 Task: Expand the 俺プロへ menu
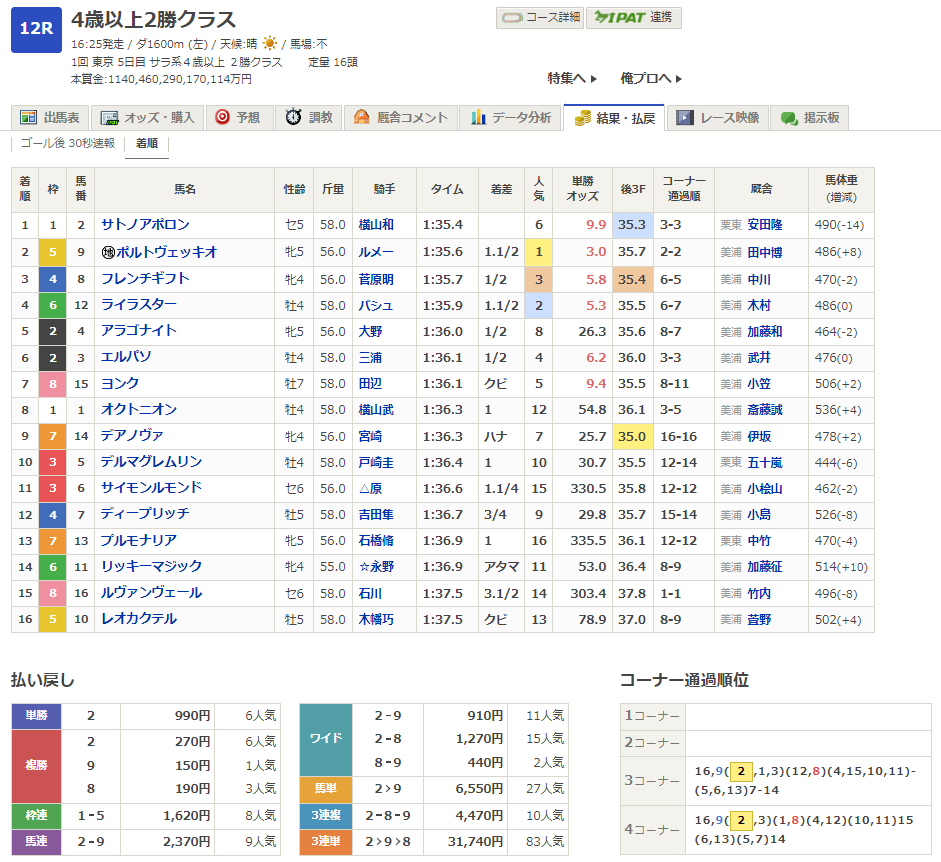coord(651,78)
